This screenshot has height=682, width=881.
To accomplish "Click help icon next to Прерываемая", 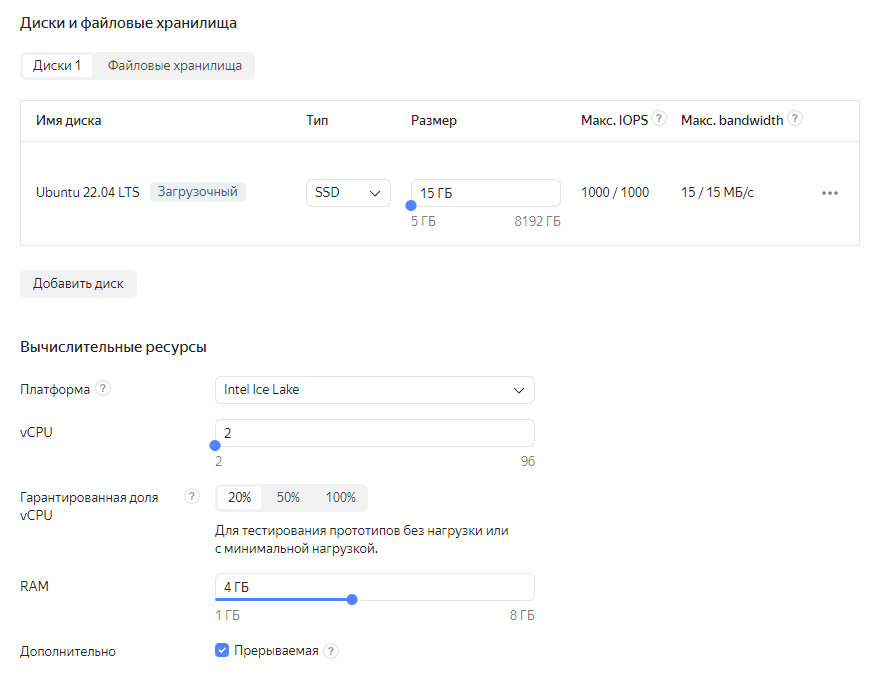I will 331,651.
